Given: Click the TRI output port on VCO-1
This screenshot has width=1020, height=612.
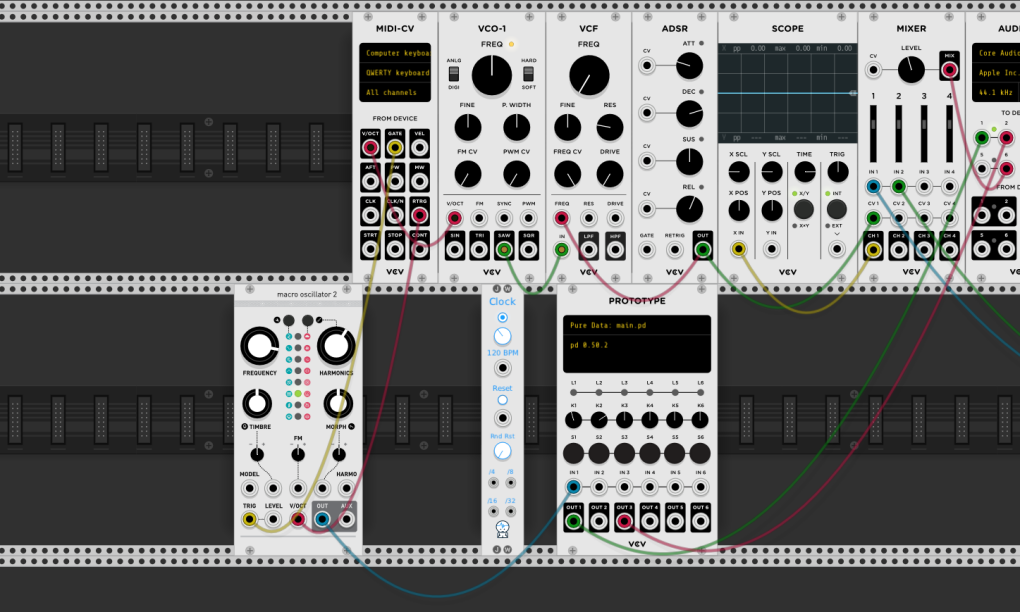Looking at the screenshot, I should (479, 250).
